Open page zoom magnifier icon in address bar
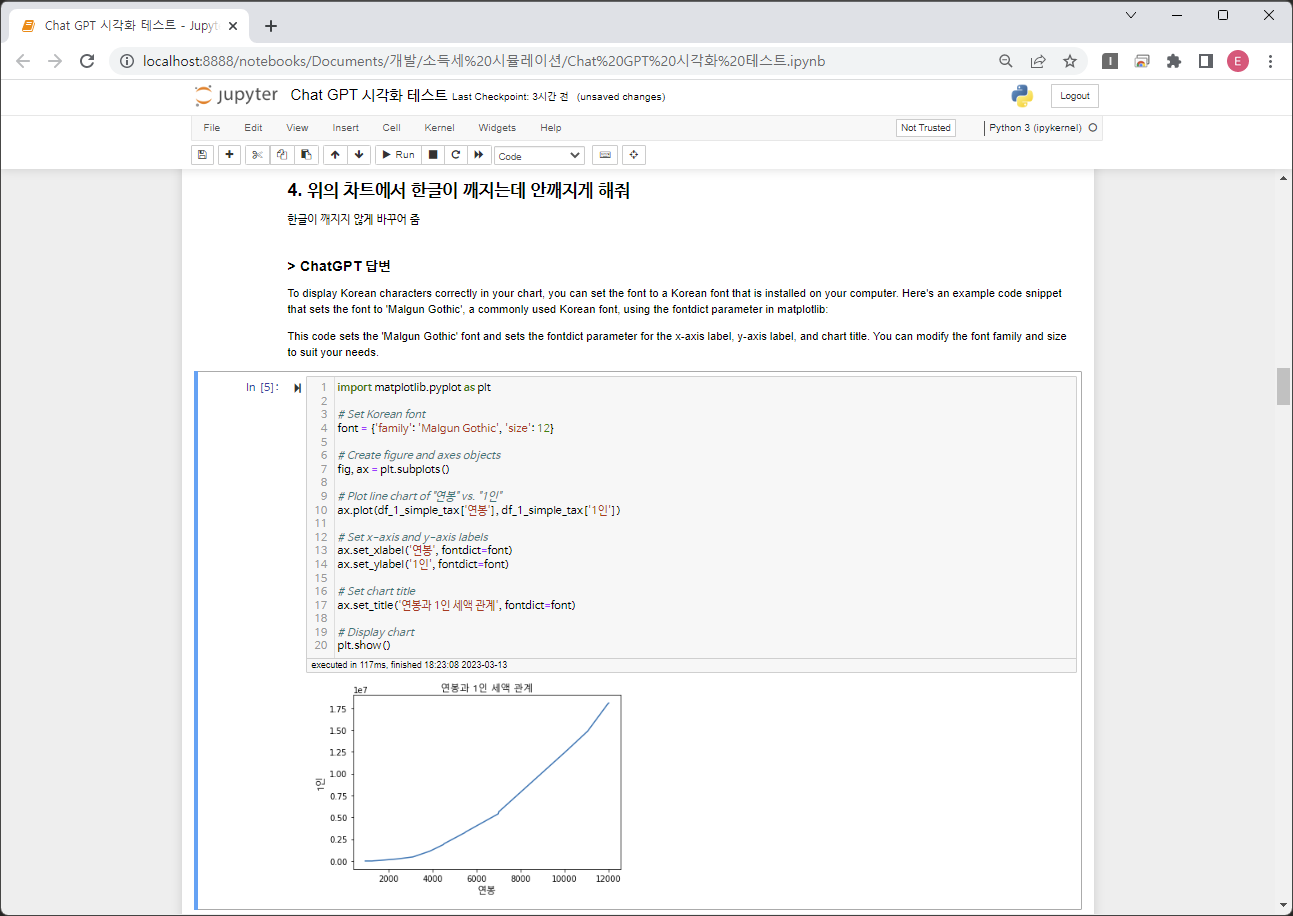 coord(1006,61)
